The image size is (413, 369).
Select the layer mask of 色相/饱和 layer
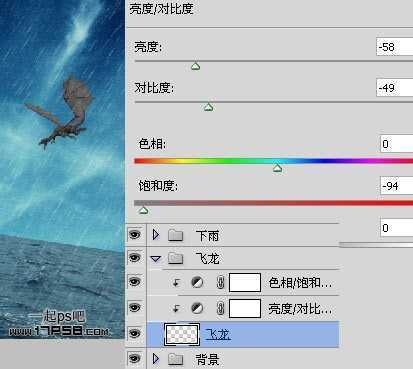point(245,283)
